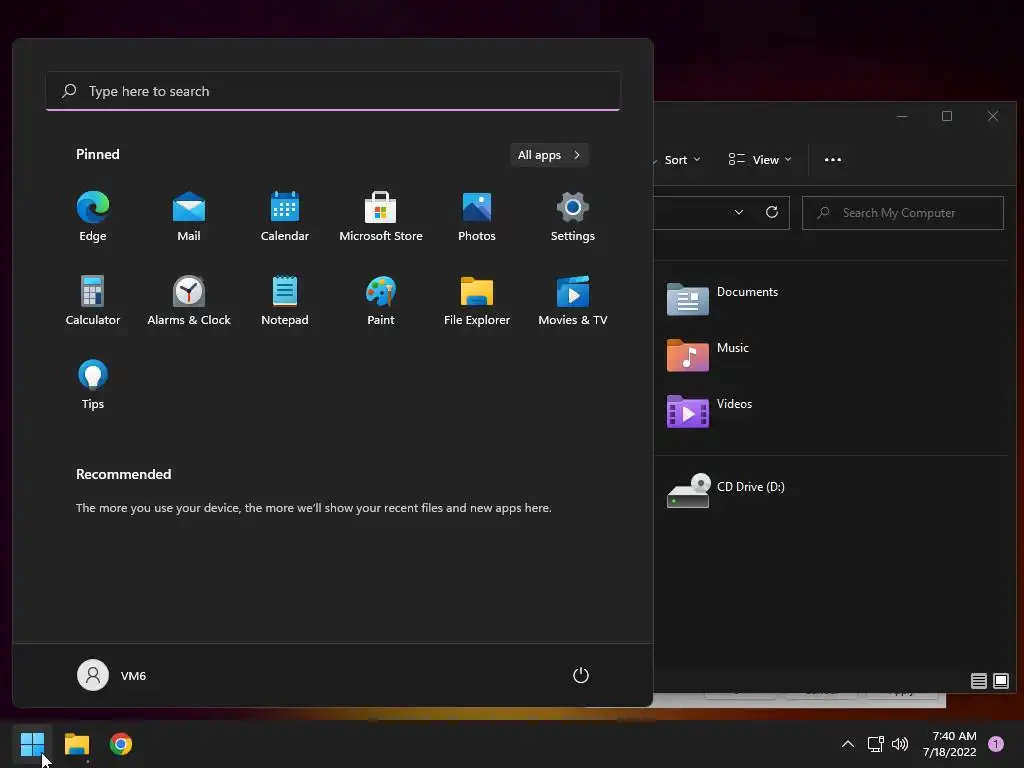This screenshot has width=1024, height=768.
Task: Open the Calculator app
Action: click(93, 300)
